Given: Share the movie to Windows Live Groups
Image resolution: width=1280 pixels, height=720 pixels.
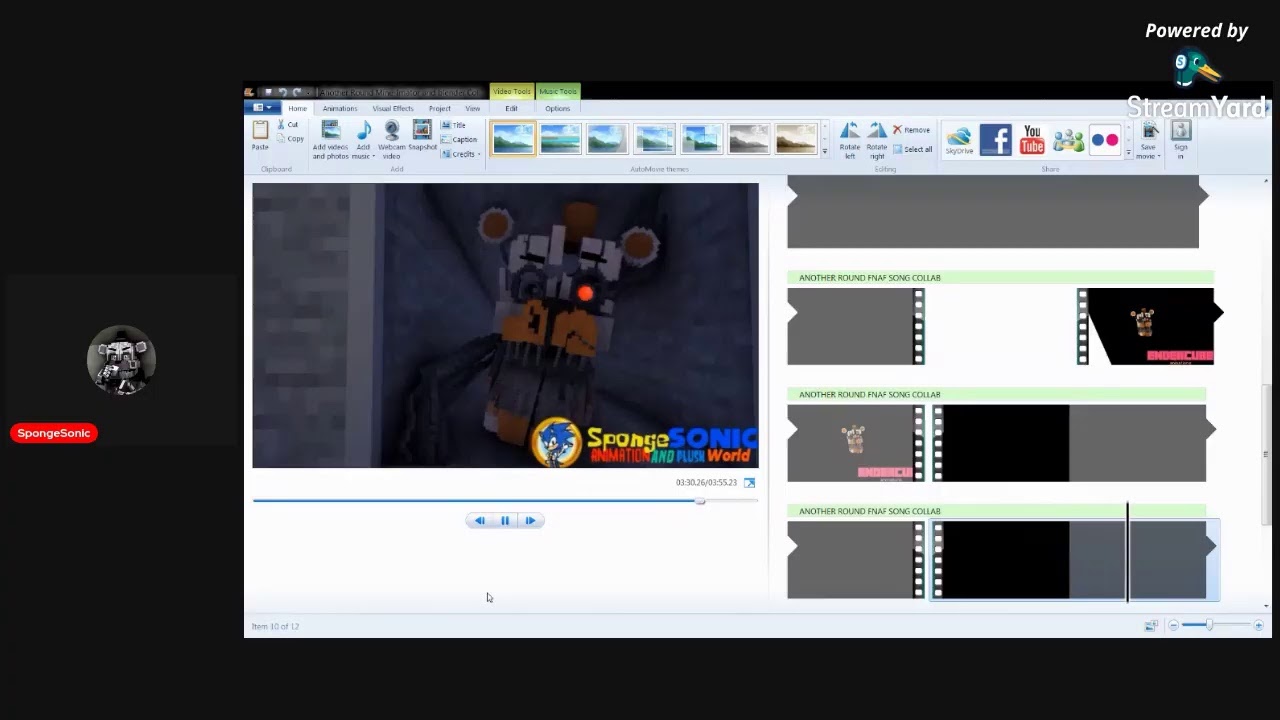Looking at the screenshot, I should (1068, 140).
